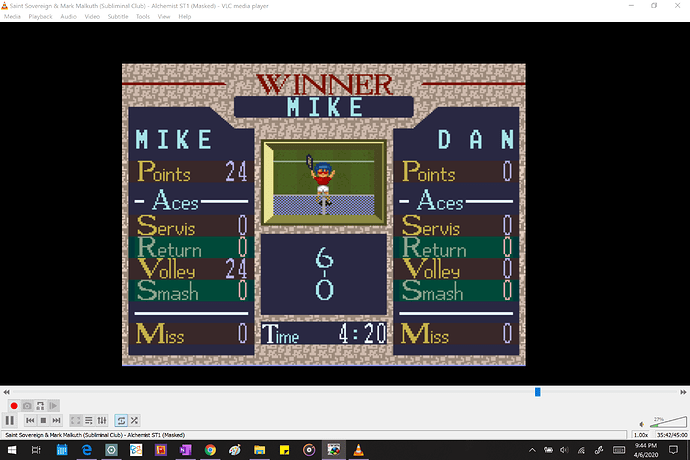Click the 1.00x playback speed indicator
Viewport: 690px width, 460px height.
(641, 435)
